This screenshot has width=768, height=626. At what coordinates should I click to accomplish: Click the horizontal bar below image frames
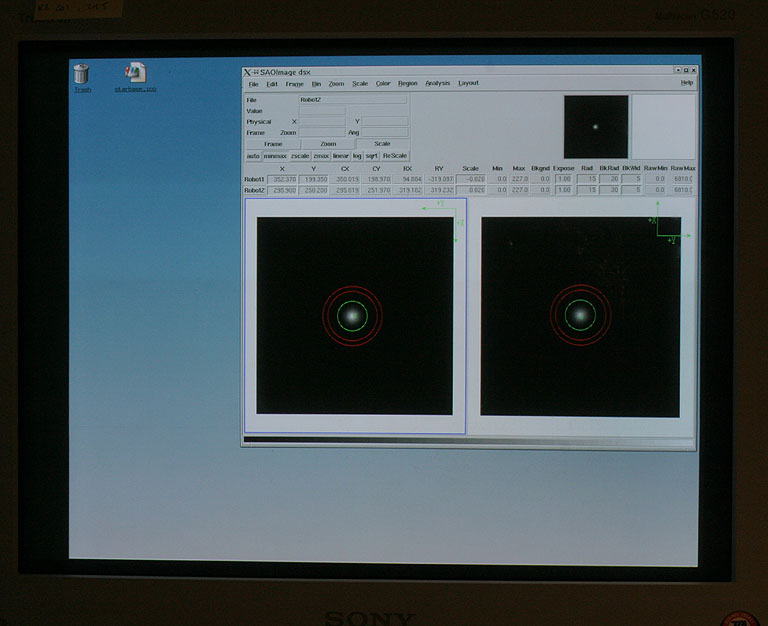[x=468, y=440]
